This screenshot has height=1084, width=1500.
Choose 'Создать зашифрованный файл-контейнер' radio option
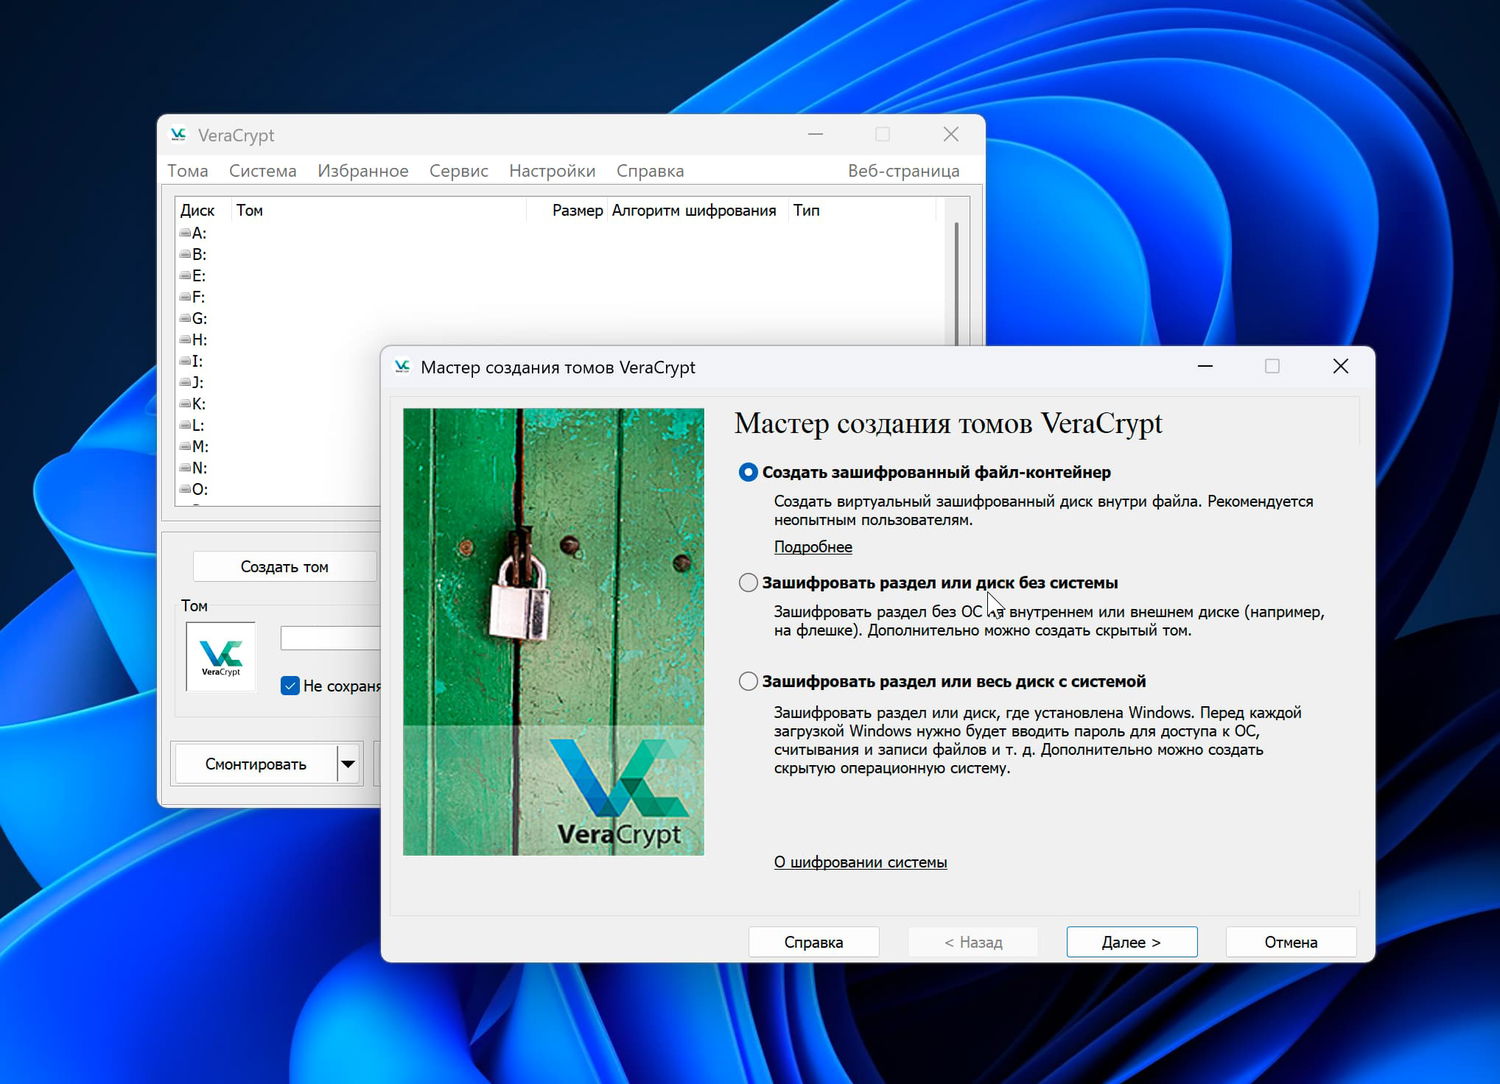[x=748, y=472]
